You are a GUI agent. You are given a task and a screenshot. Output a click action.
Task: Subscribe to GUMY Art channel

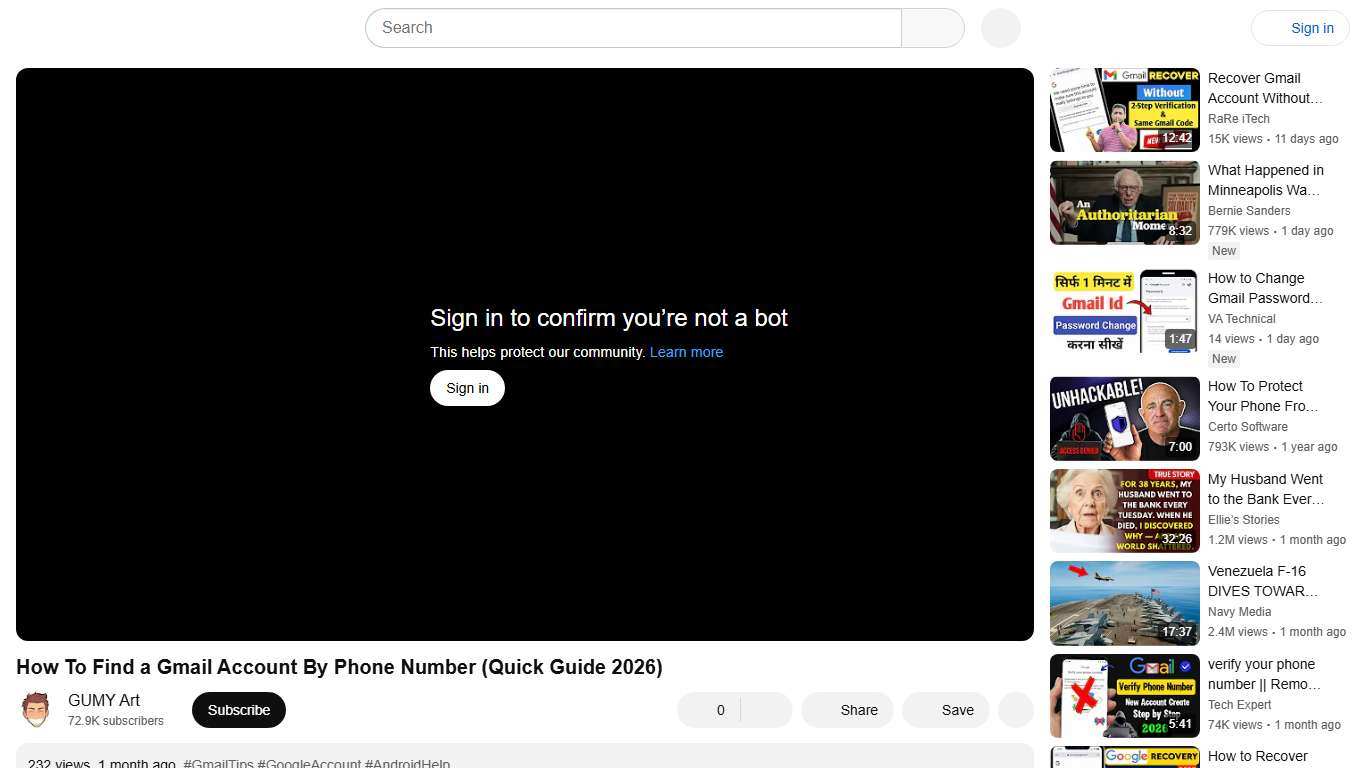point(238,710)
